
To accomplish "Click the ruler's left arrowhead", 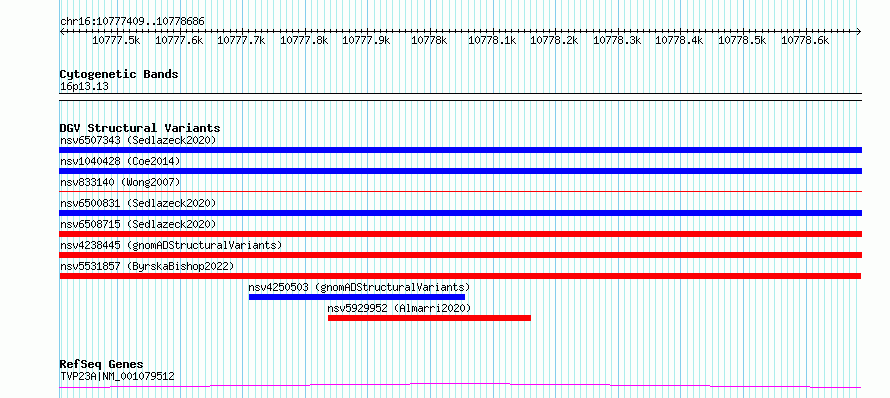I will [x=62, y=31].
